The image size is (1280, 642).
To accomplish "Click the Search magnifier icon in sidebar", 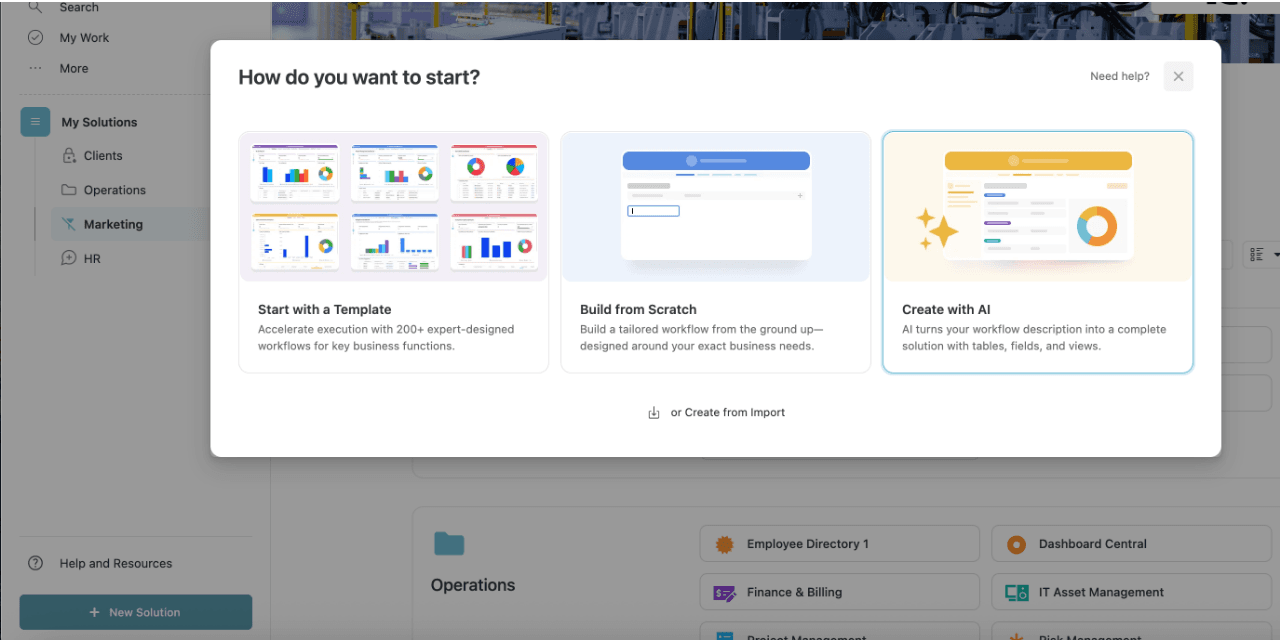I will [35, 7].
